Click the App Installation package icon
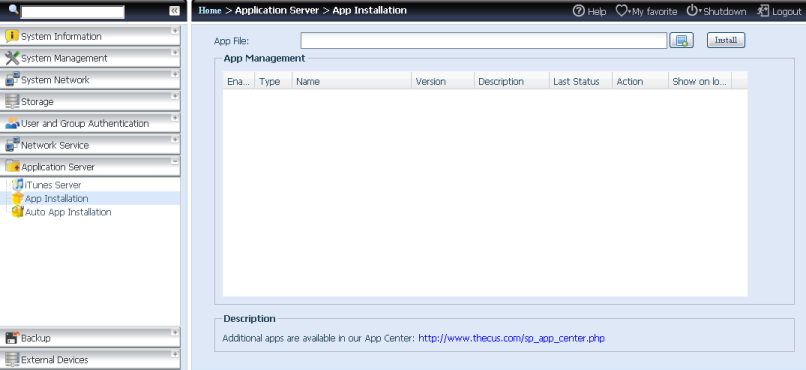806x370 pixels. point(18,198)
